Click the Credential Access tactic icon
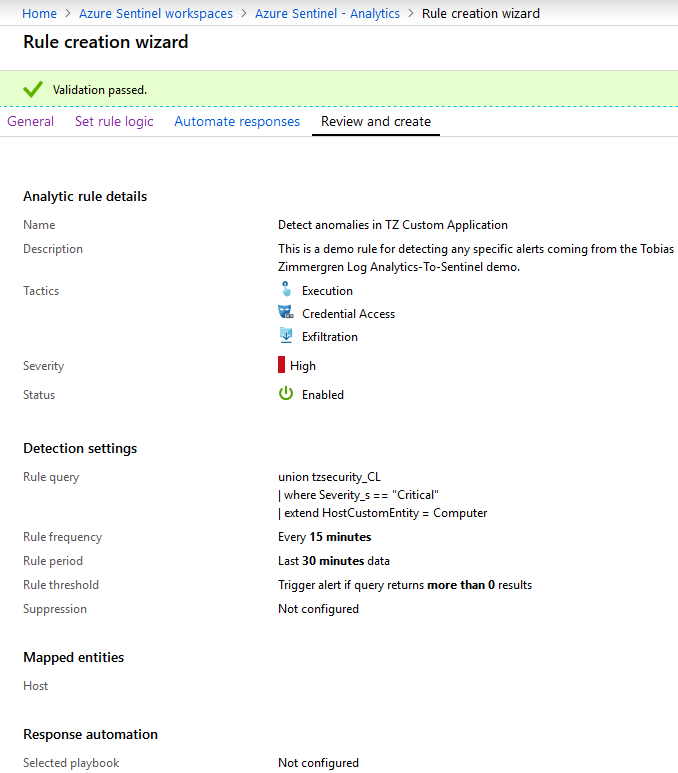This screenshot has height=773, width=678. 286,313
